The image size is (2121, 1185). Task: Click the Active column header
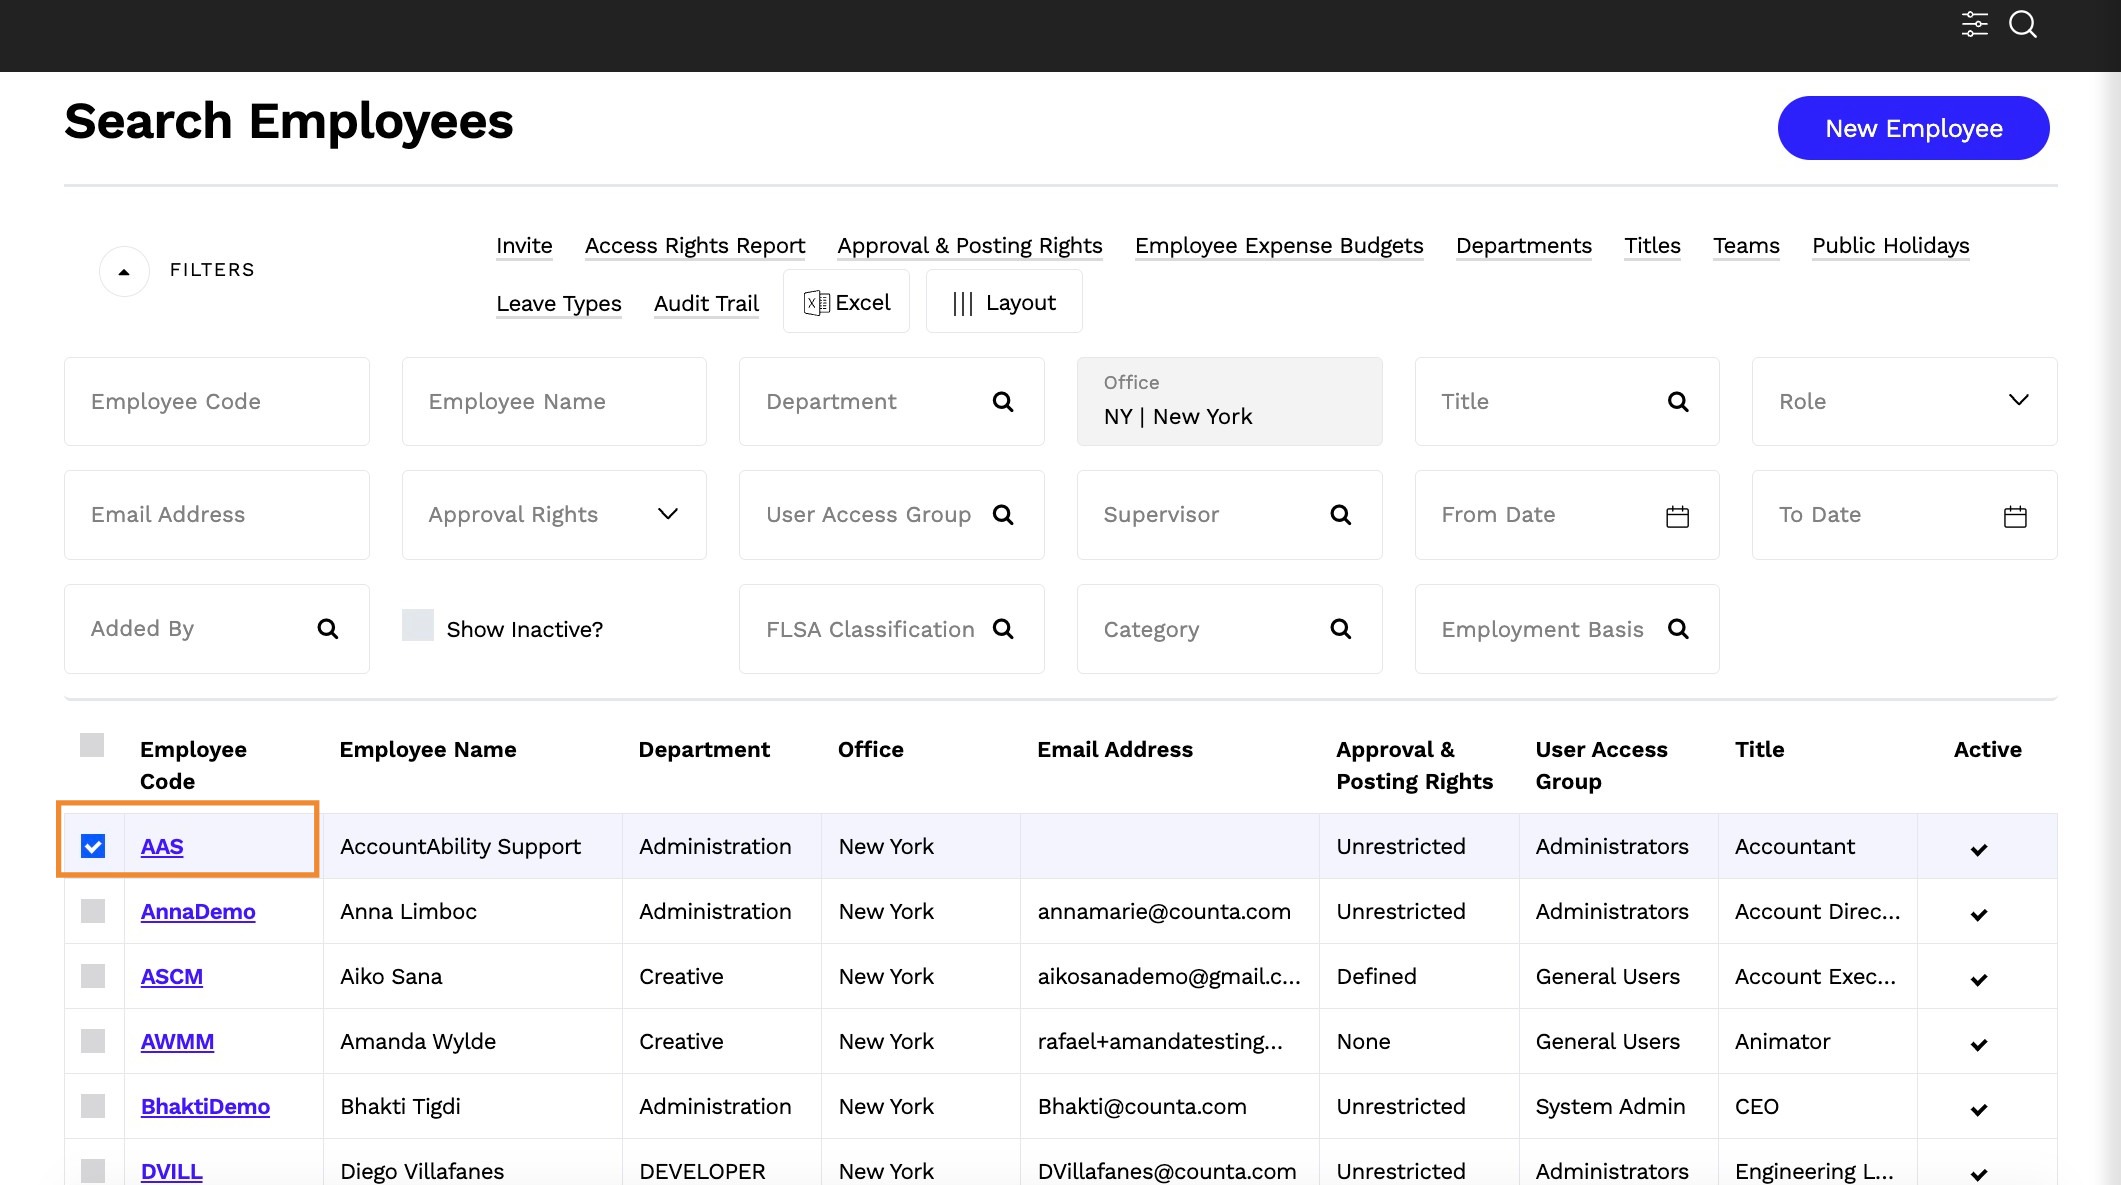tap(1987, 750)
